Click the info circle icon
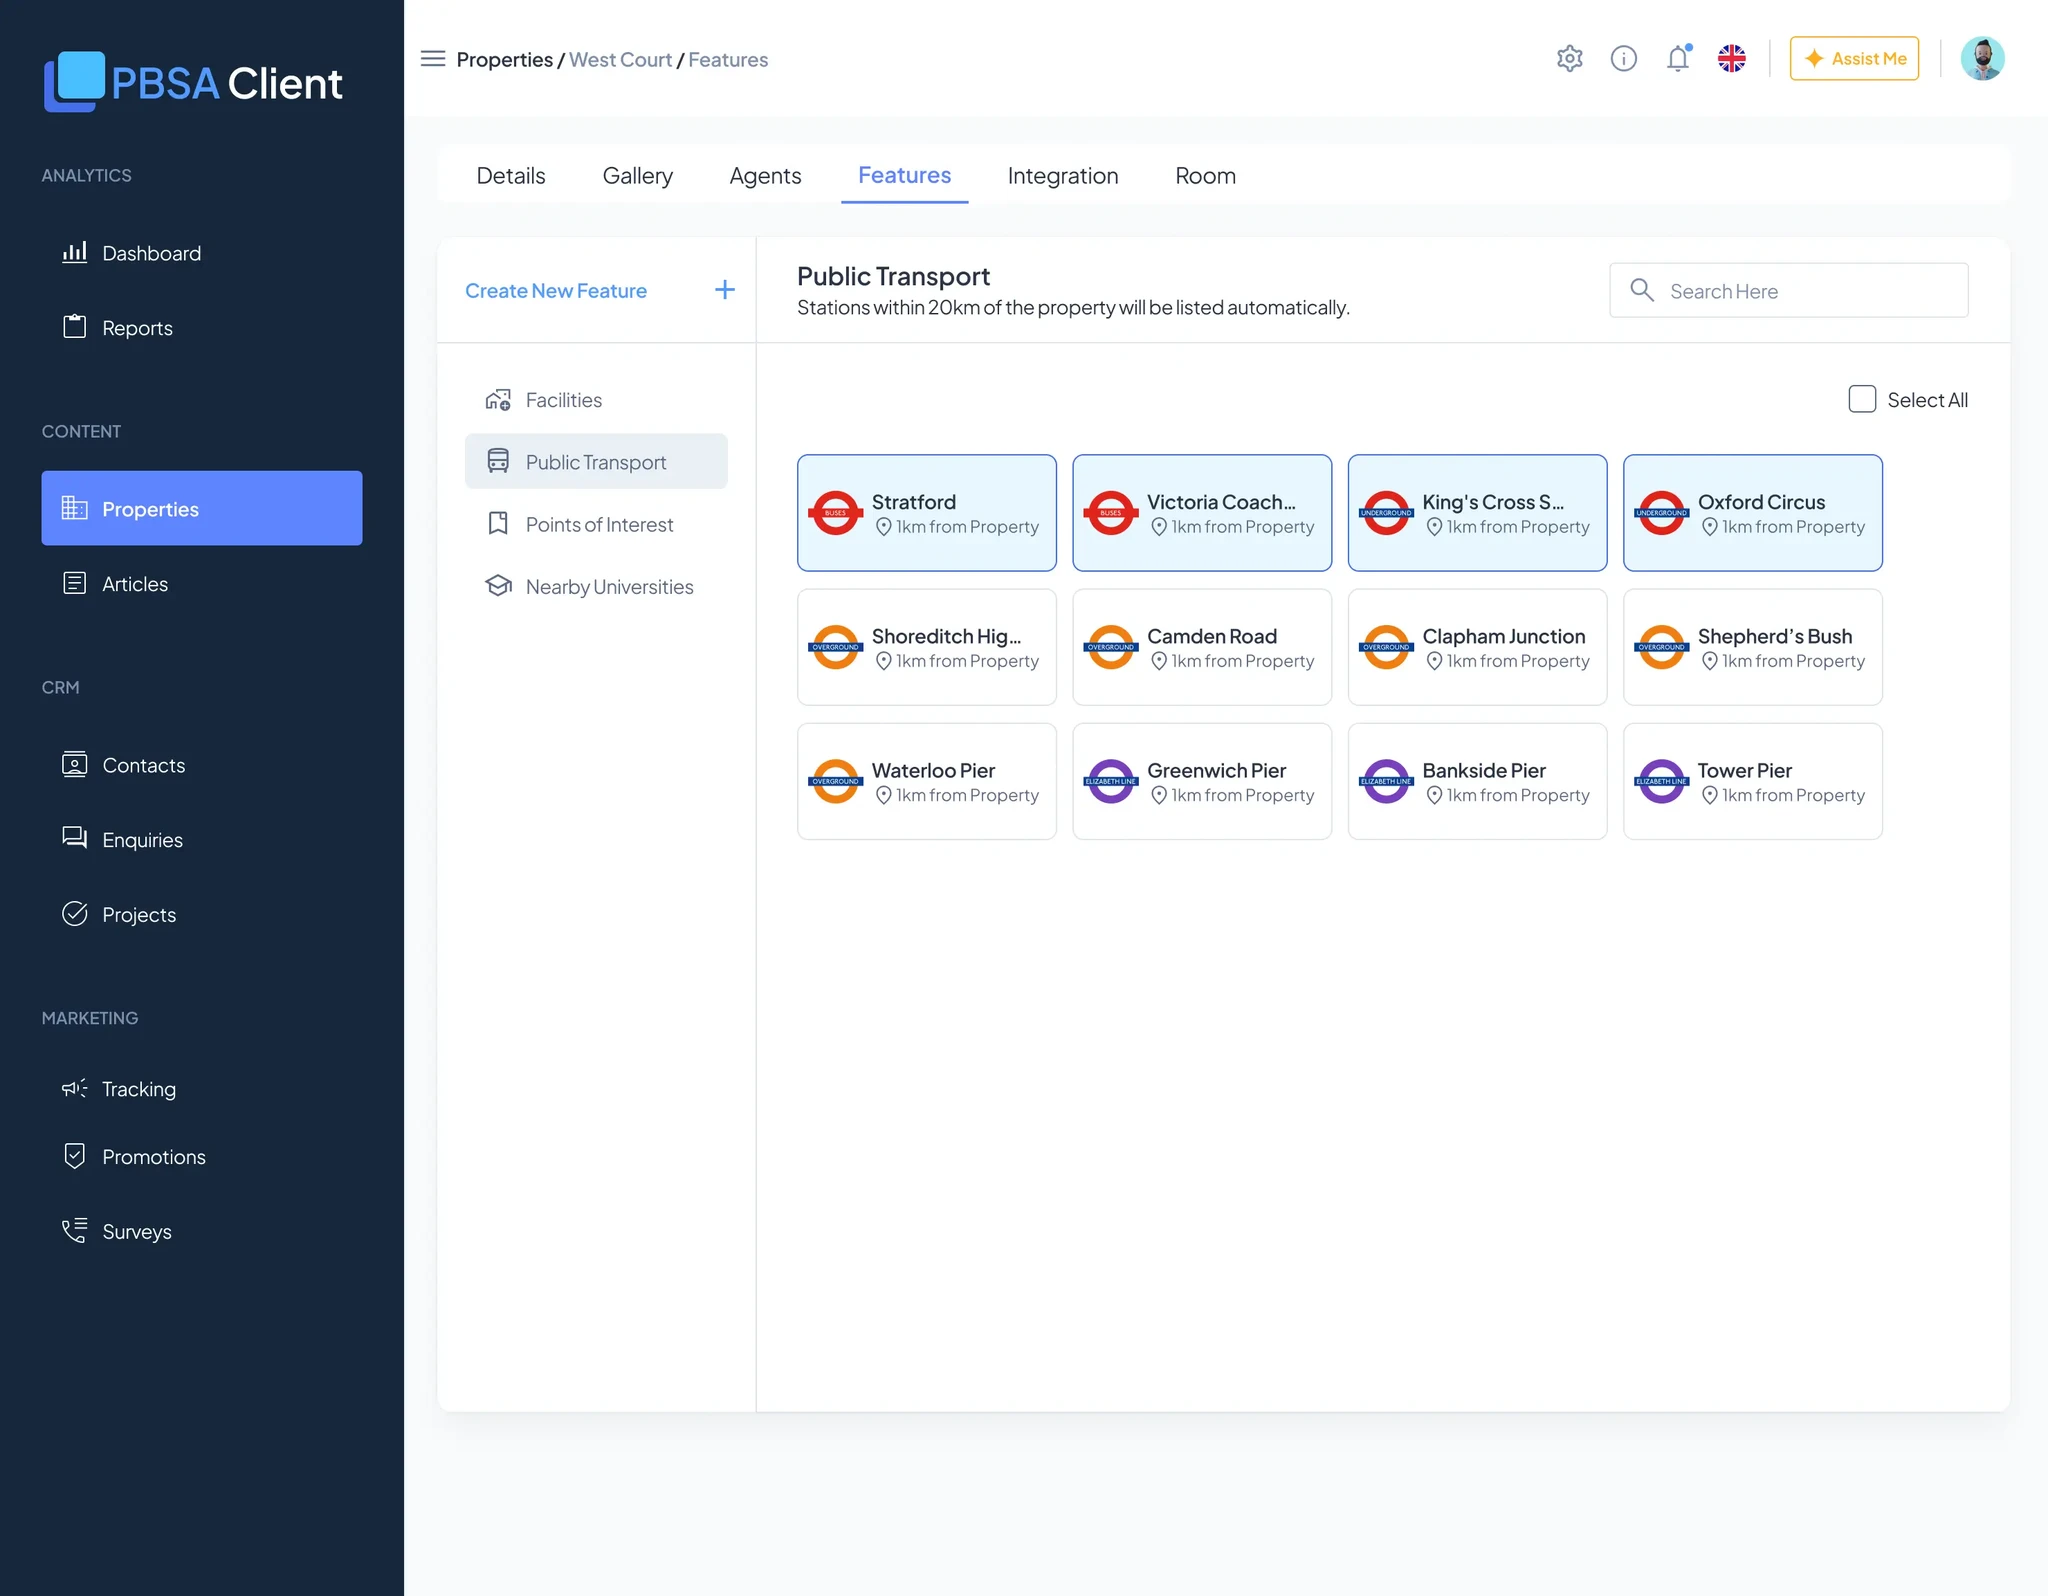Viewport: 2048px width, 1596px height. (x=1624, y=59)
